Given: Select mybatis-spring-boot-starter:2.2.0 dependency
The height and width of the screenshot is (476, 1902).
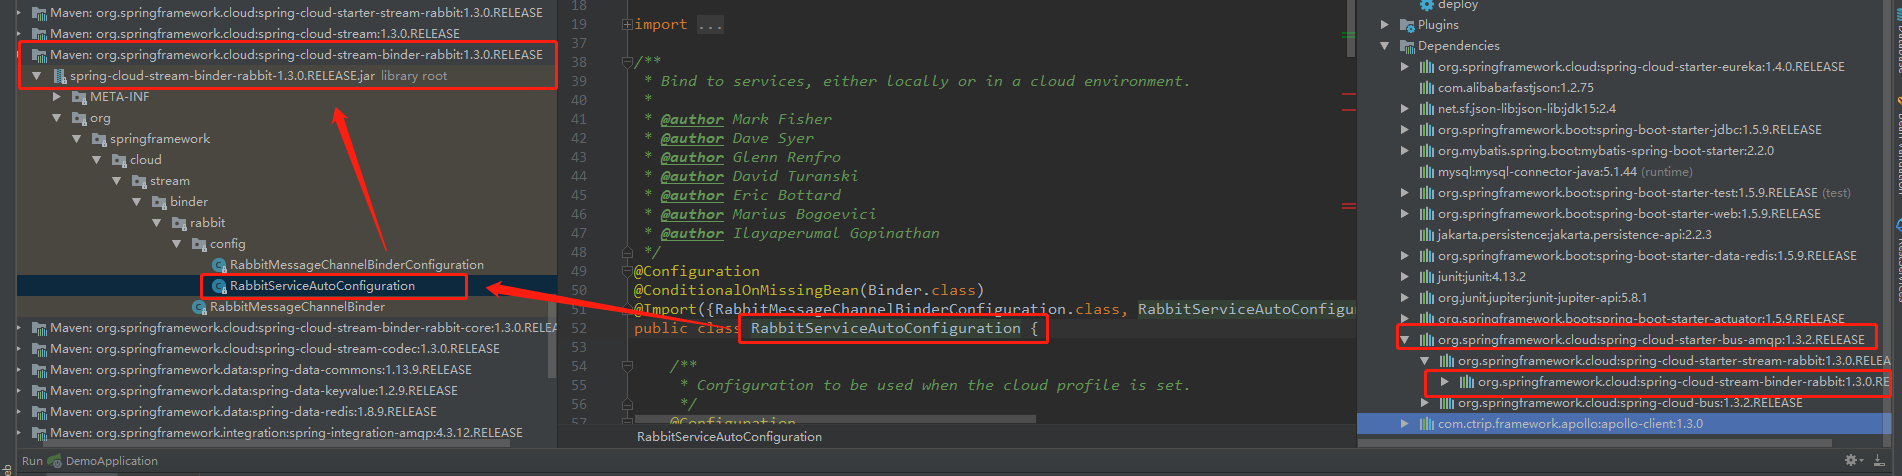Looking at the screenshot, I should coord(1606,151).
